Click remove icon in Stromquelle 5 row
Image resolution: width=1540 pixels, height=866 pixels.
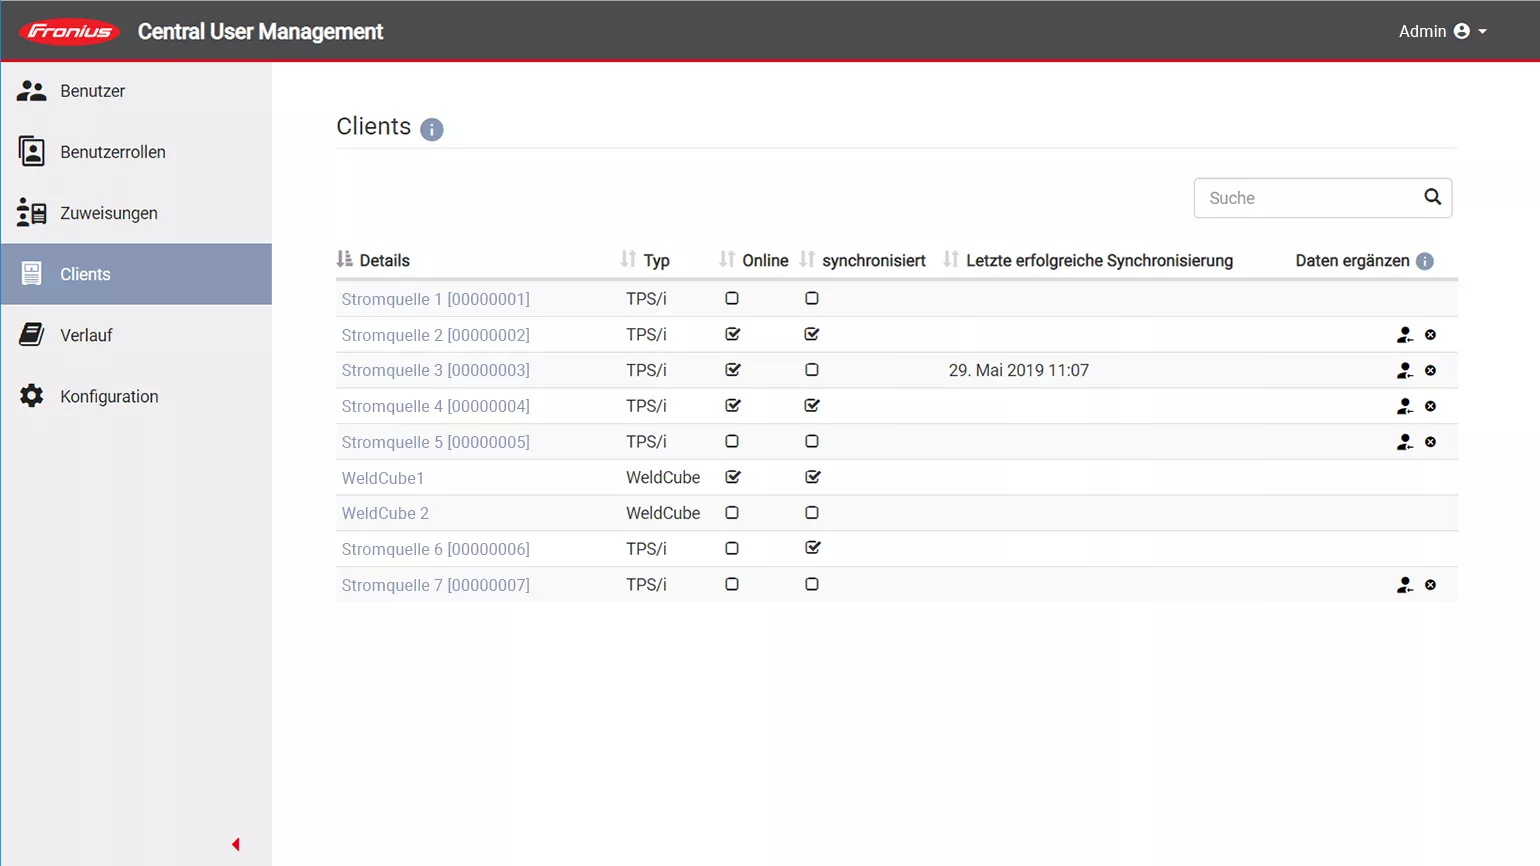1430,442
